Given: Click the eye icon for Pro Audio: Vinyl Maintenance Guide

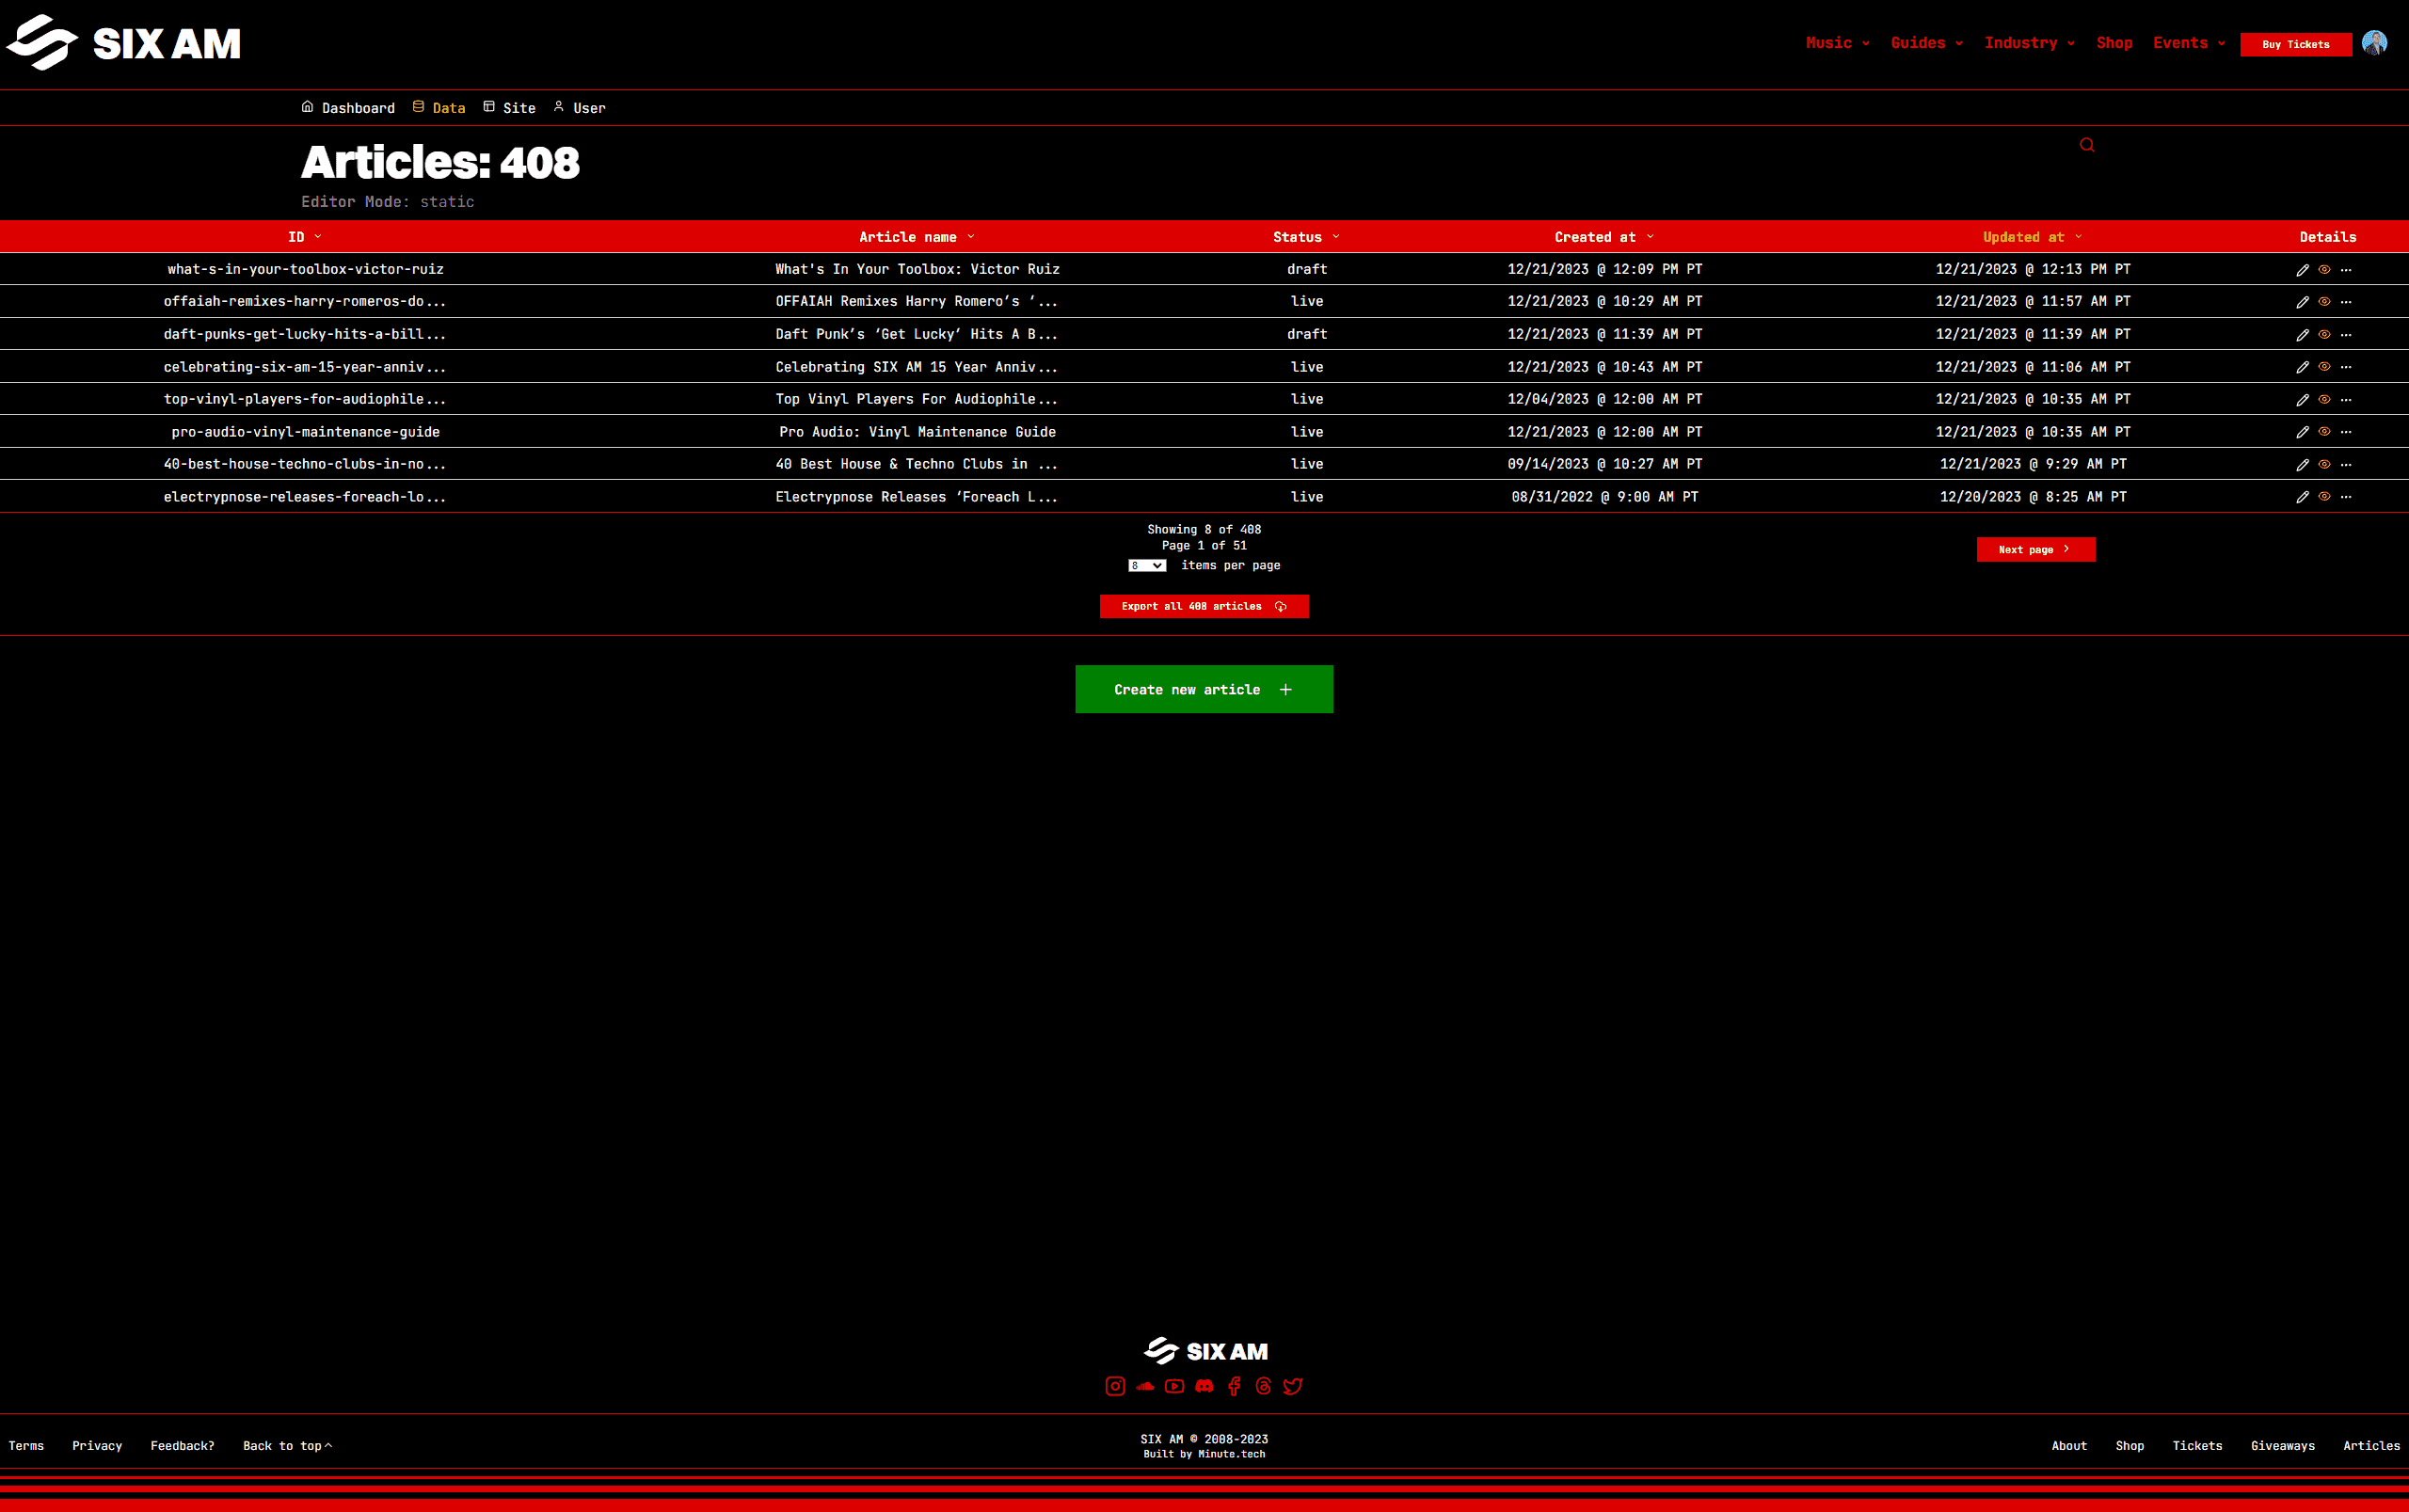Looking at the screenshot, I should tap(2324, 432).
